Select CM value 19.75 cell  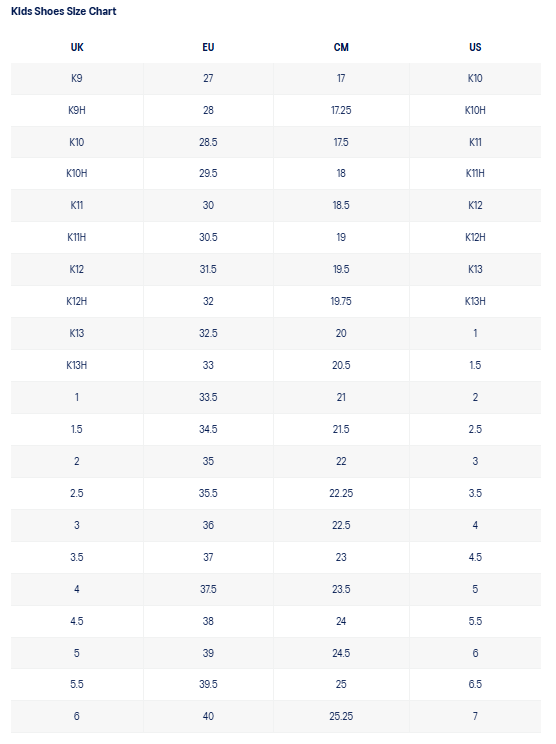[341, 301]
